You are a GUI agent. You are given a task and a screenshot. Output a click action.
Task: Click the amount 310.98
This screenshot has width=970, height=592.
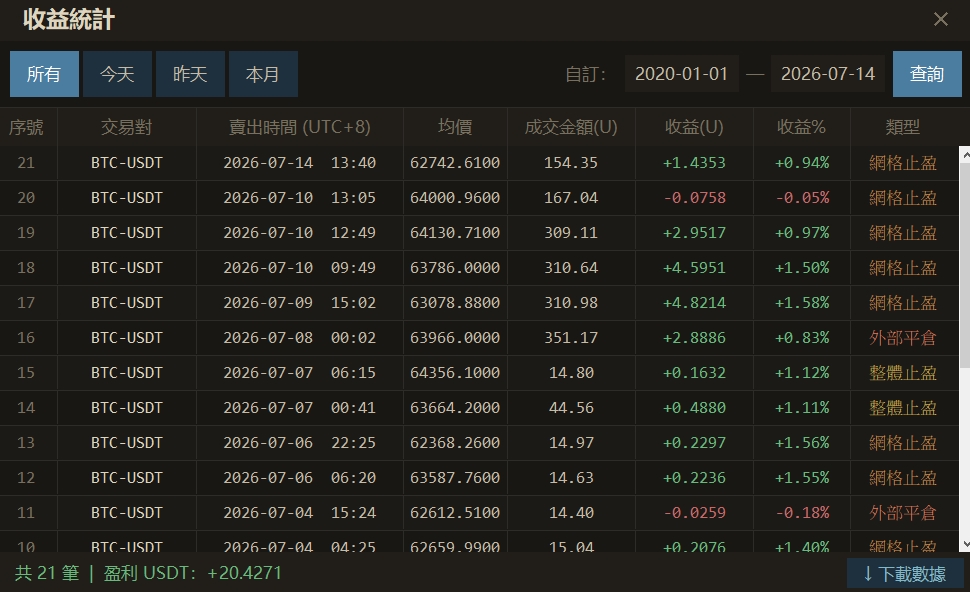click(571, 302)
